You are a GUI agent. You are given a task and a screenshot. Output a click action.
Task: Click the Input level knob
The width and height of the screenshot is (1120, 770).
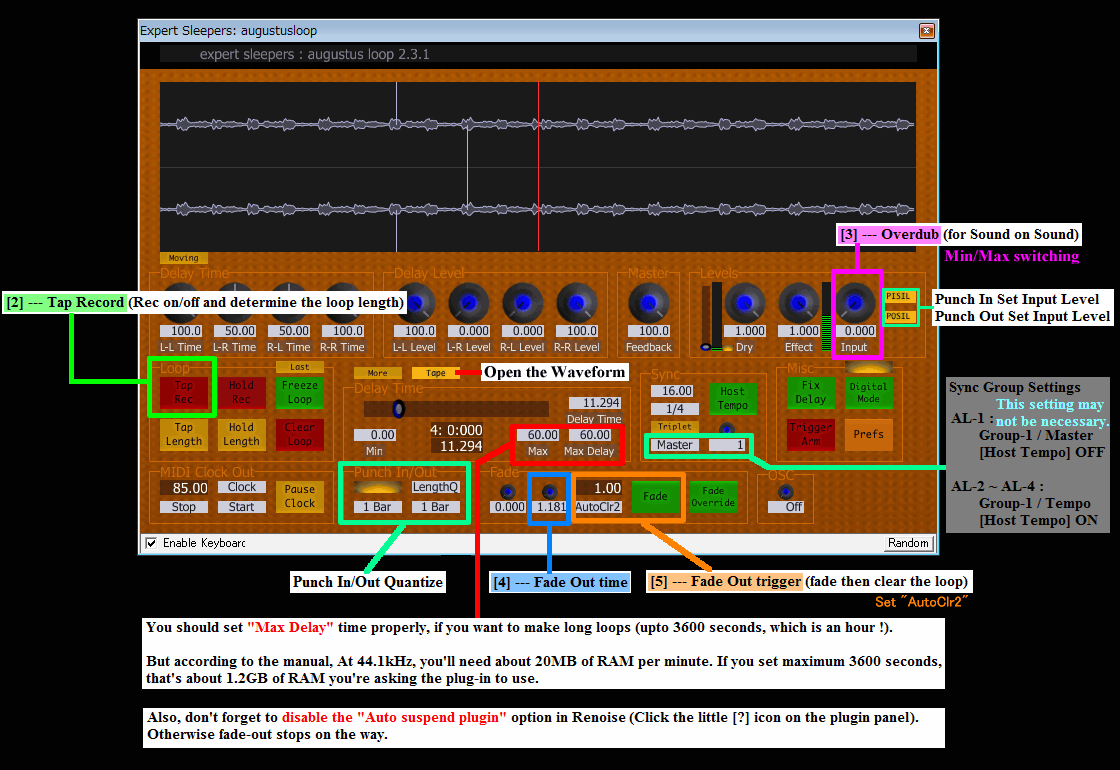click(854, 303)
